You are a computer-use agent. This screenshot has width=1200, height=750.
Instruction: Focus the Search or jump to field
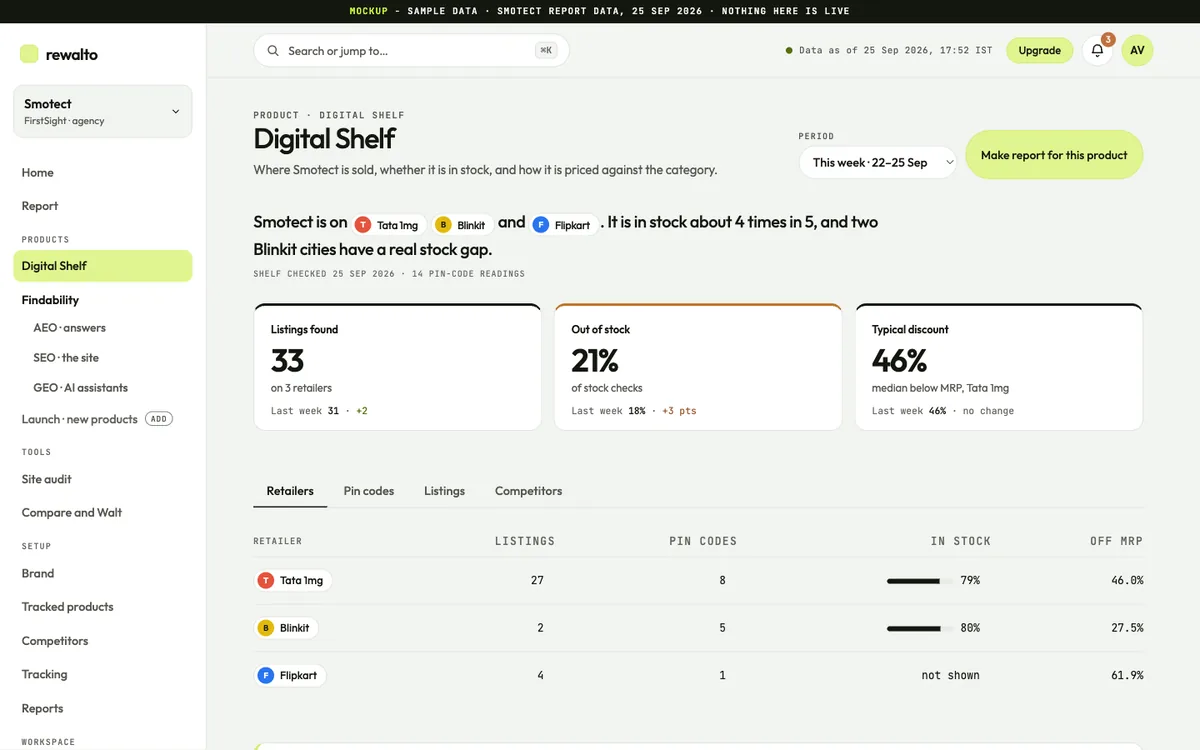tap(411, 51)
